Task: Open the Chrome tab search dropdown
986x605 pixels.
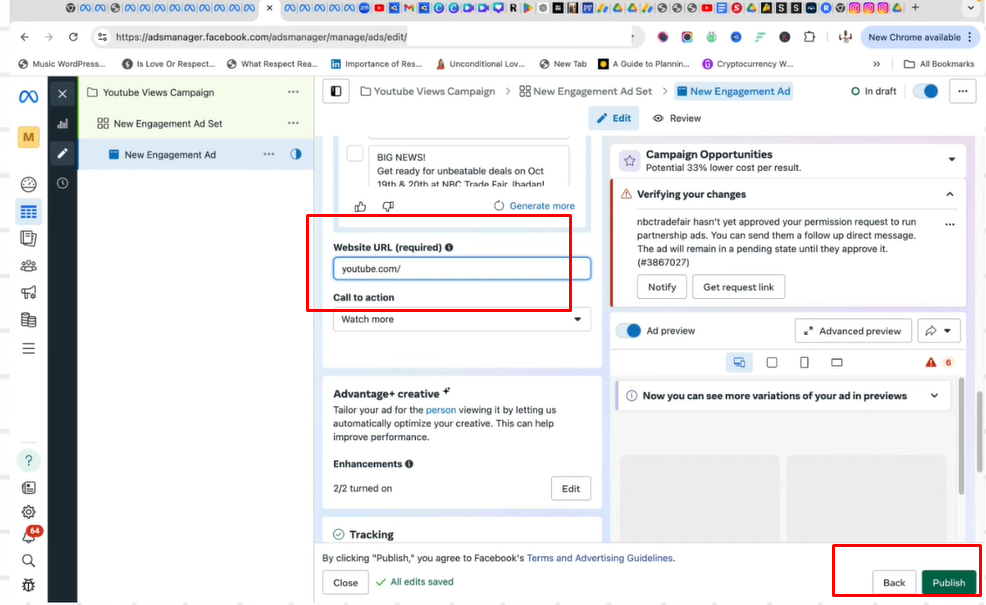Action: coord(970,8)
